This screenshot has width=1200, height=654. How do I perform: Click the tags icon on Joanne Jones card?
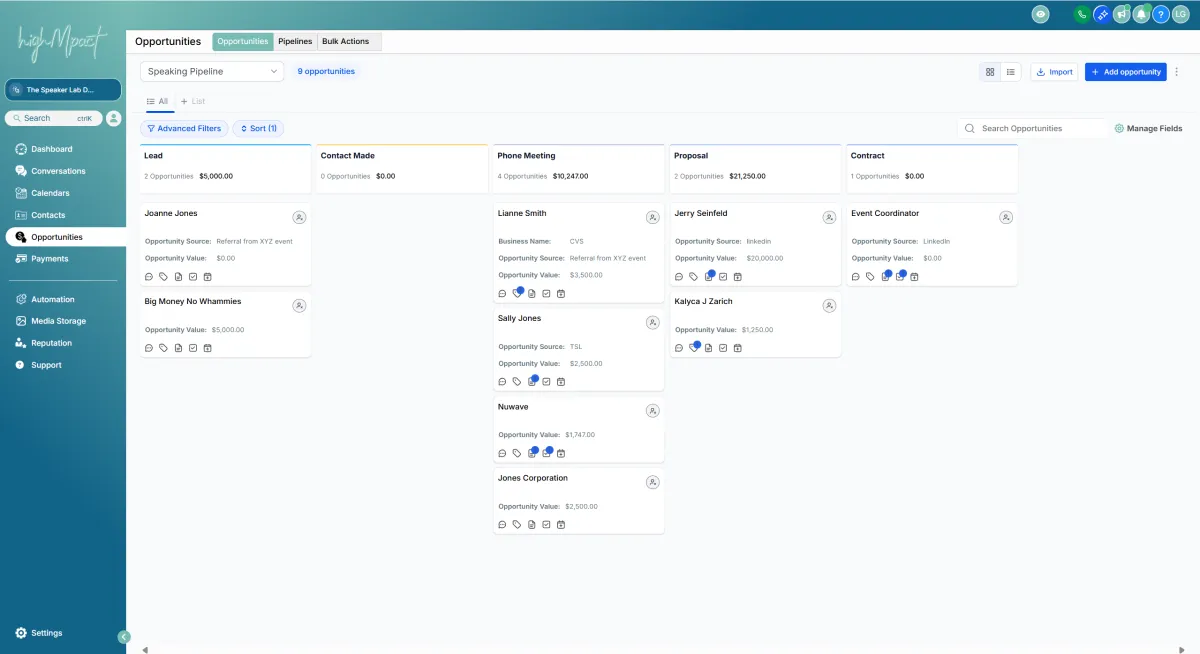(163, 277)
